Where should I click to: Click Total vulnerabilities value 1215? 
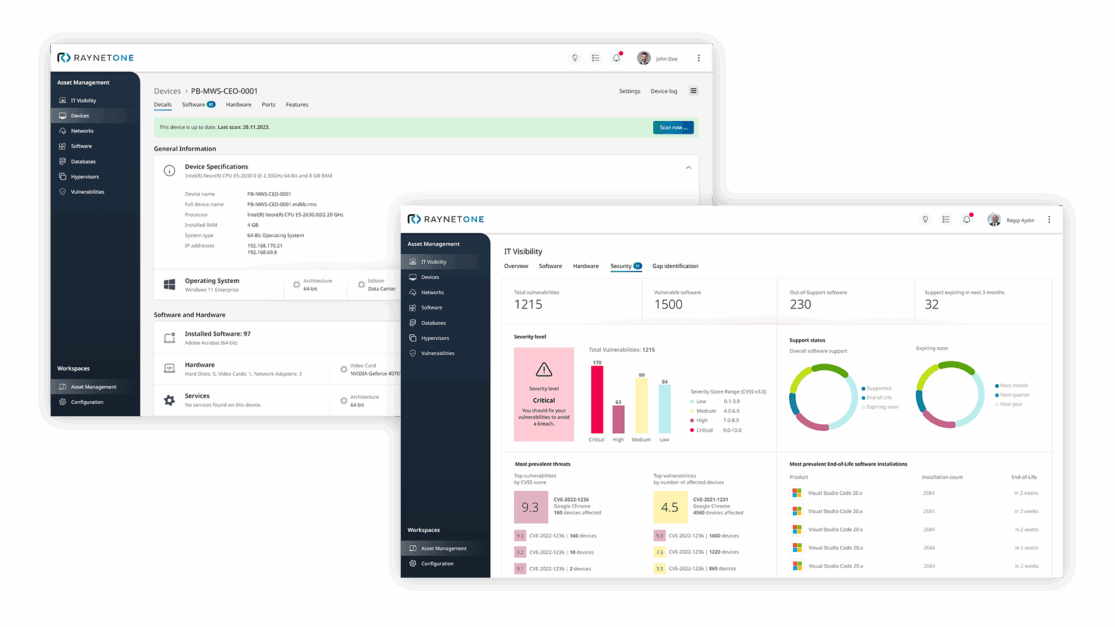pyautogui.click(x=528, y=304)
